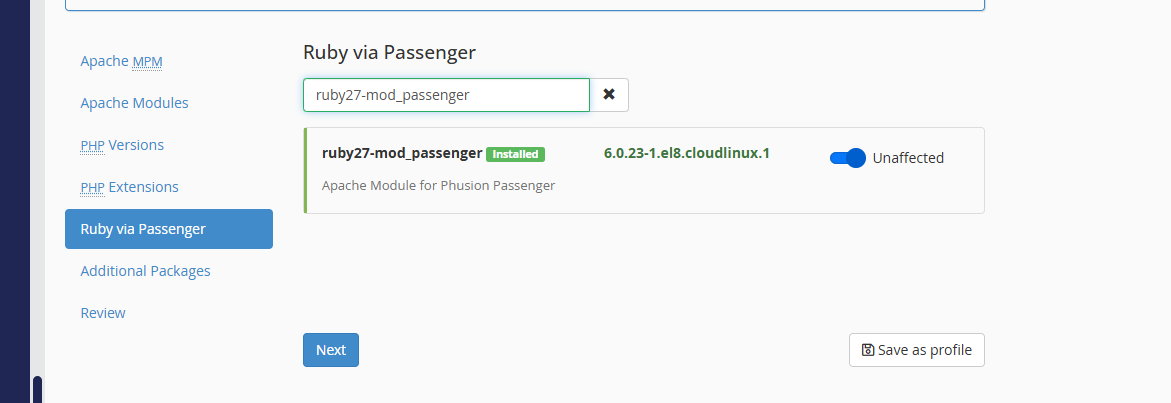Click the ruby27-mod_passenger package name
Viewport: 1171px width, 403px height.
pyautogui.click(x=402, y=153)
